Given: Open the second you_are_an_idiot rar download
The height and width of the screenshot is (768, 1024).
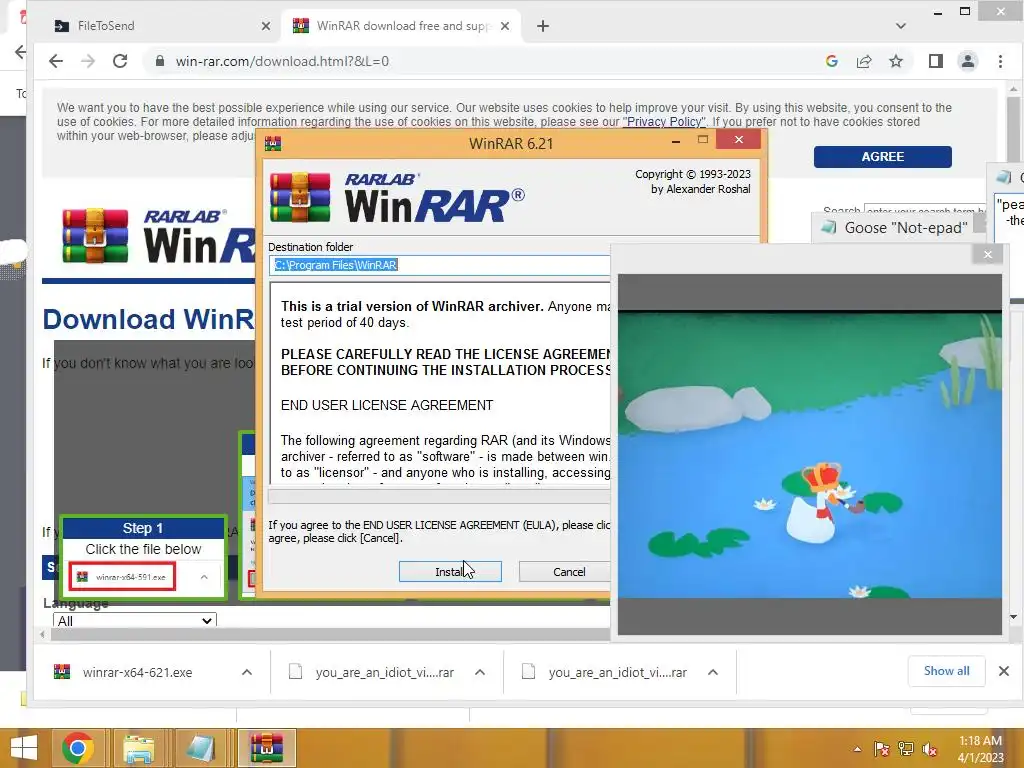Looking at the screenshot, I should point(617,672).
